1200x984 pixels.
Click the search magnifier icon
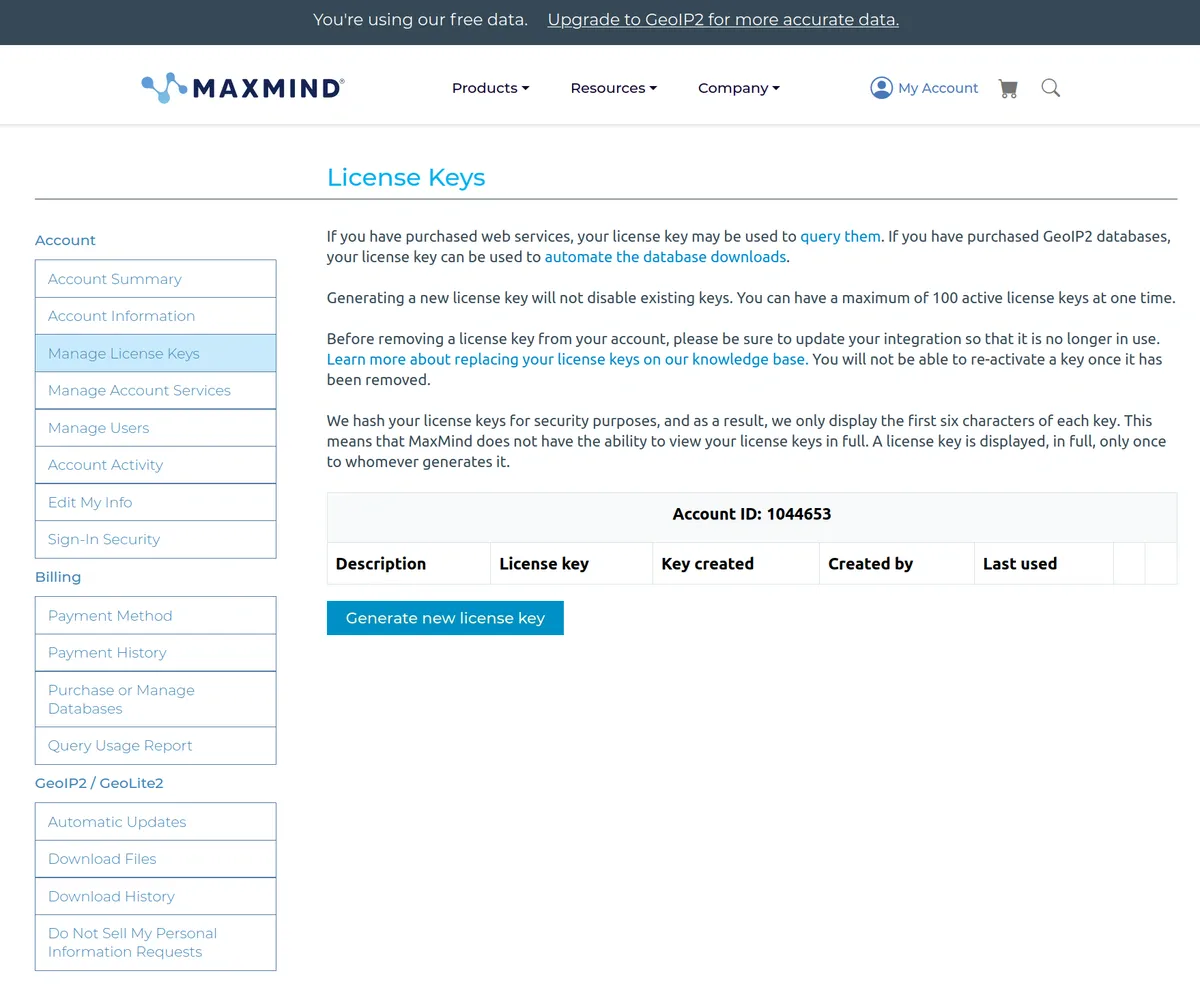tap(1050, 88)
